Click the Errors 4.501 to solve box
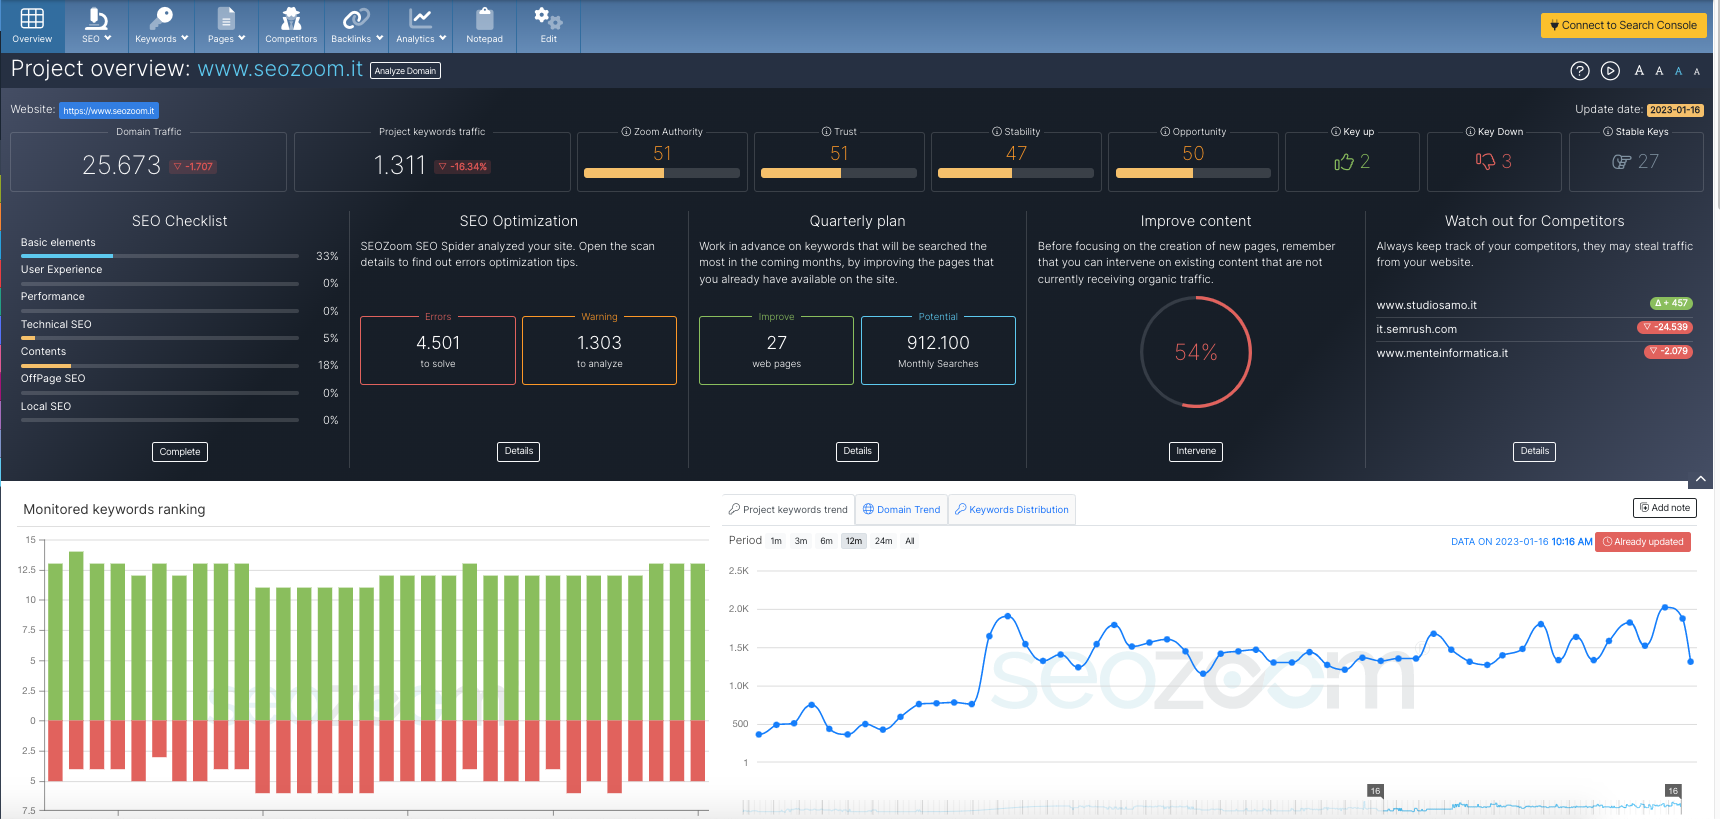 click(x=438, y=350)
